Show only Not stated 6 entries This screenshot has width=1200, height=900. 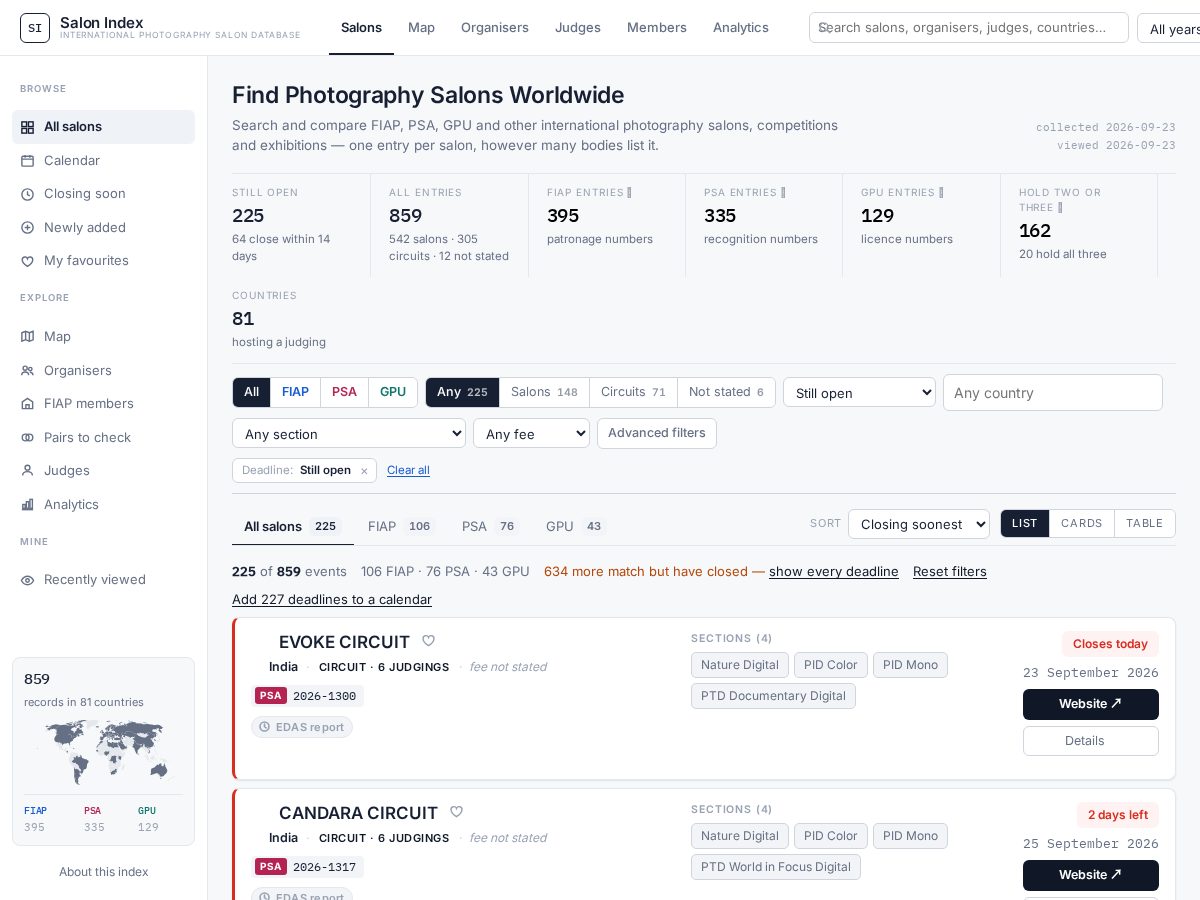point(726,392)
